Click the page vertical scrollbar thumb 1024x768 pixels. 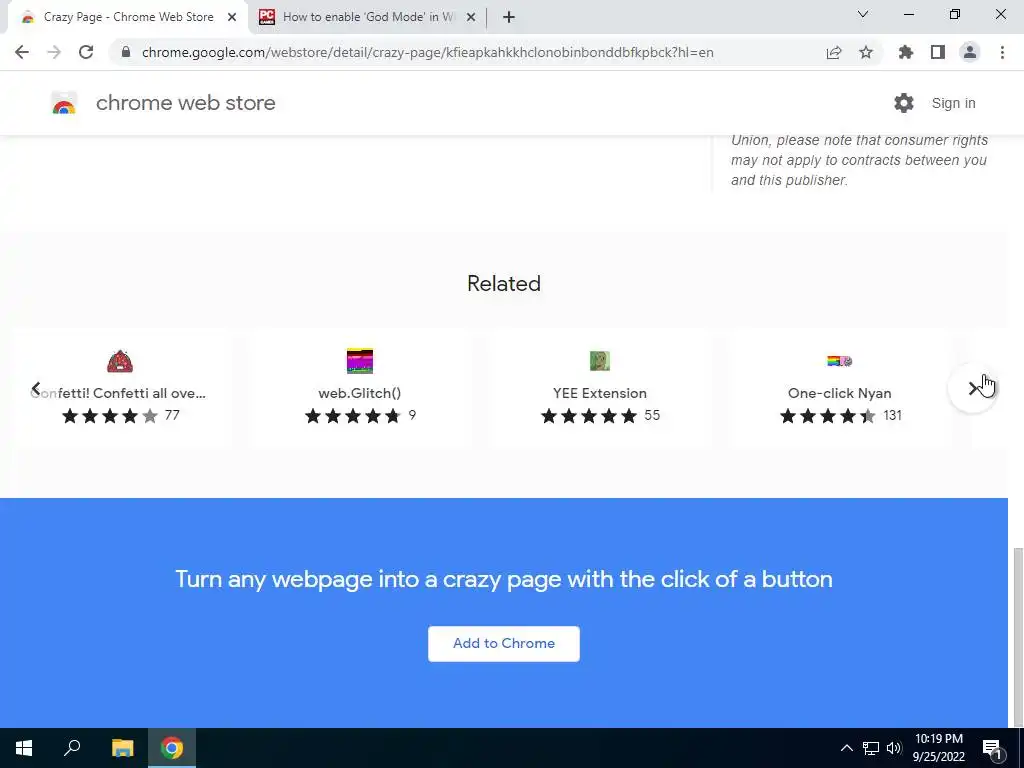pyautogui.click(x=1017, y=637)
